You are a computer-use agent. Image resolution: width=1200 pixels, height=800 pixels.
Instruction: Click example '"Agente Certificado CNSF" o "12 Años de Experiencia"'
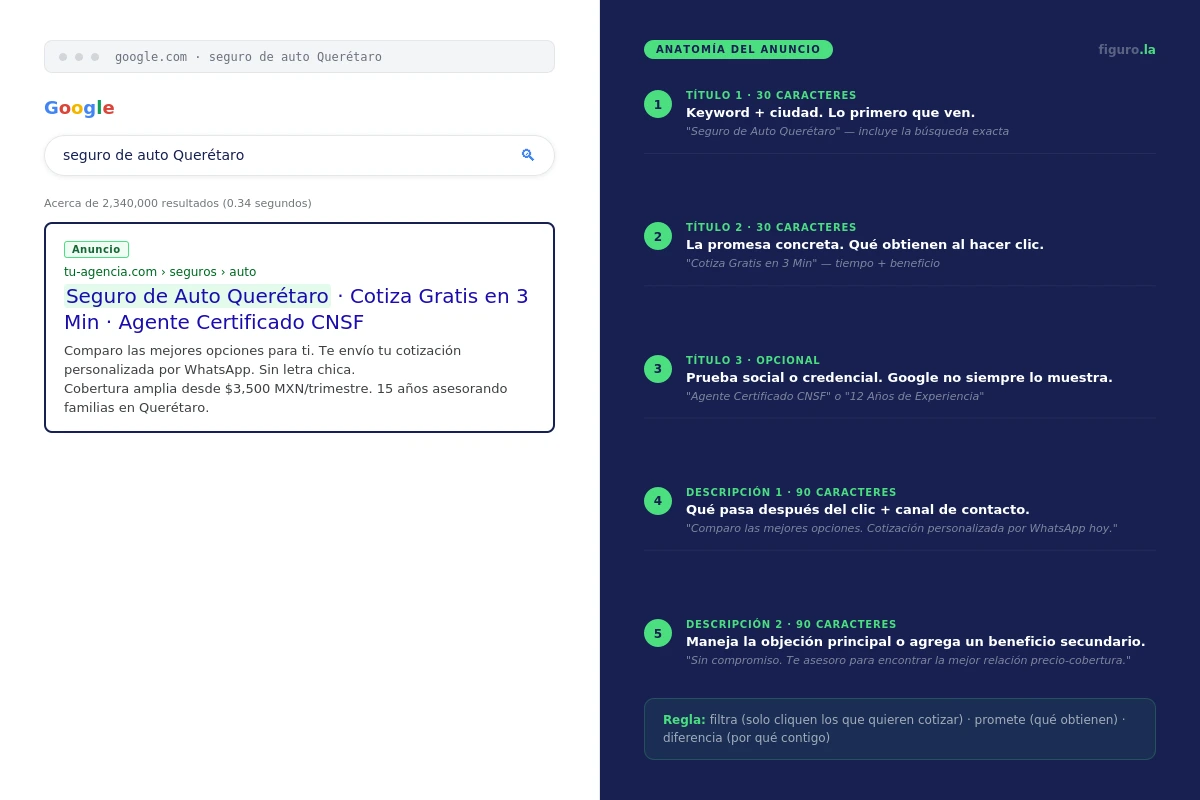point(835,397)
